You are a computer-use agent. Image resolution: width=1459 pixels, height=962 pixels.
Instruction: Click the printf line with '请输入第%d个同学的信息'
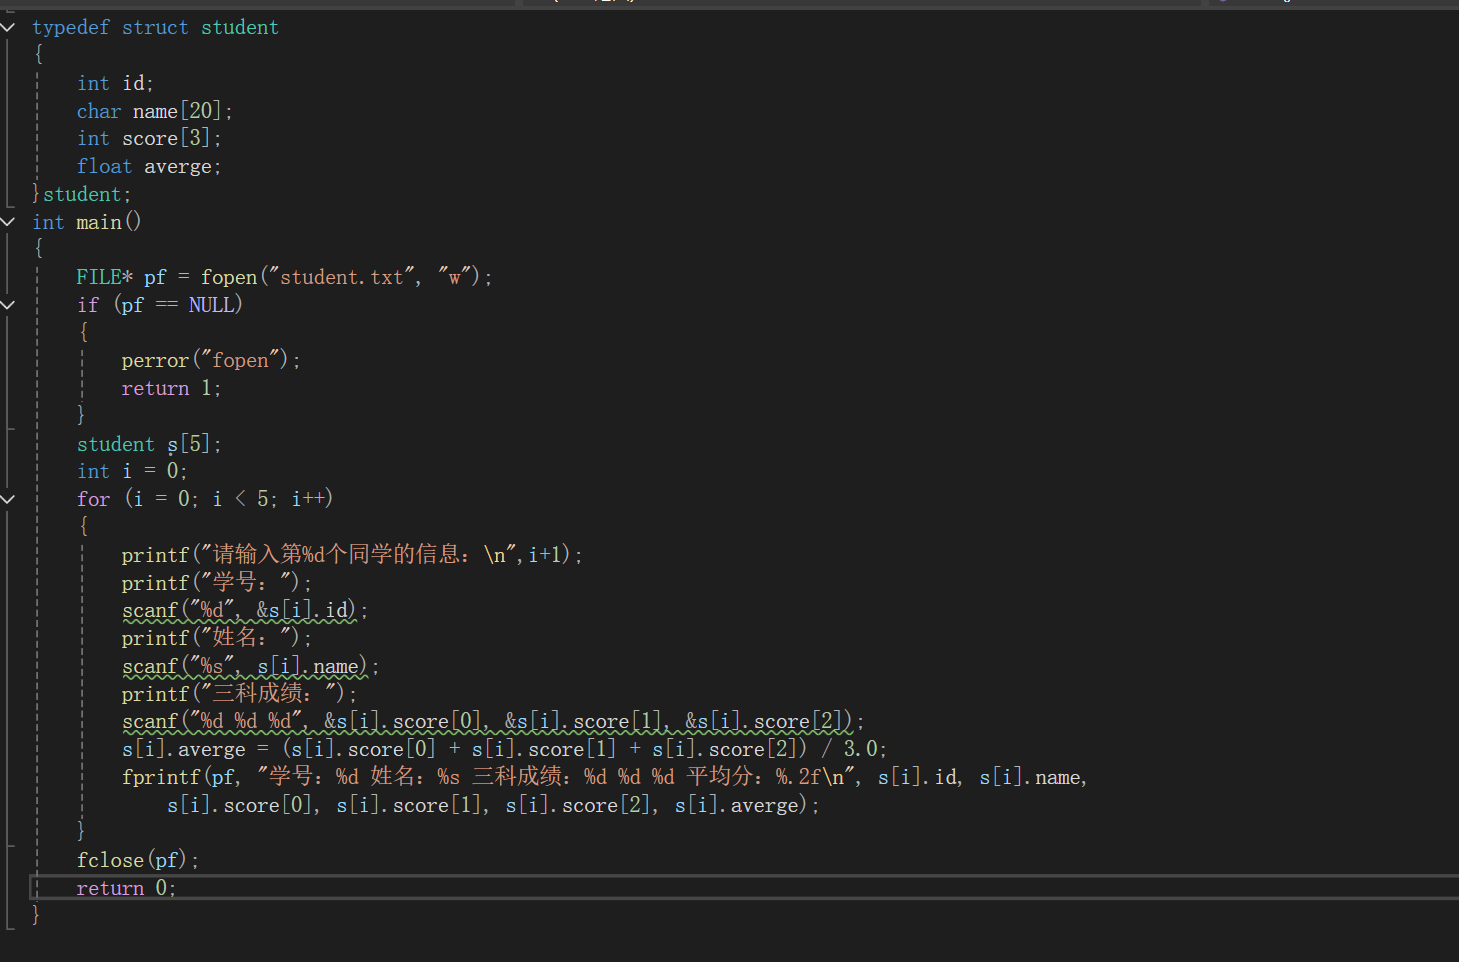tap(352, 555)
